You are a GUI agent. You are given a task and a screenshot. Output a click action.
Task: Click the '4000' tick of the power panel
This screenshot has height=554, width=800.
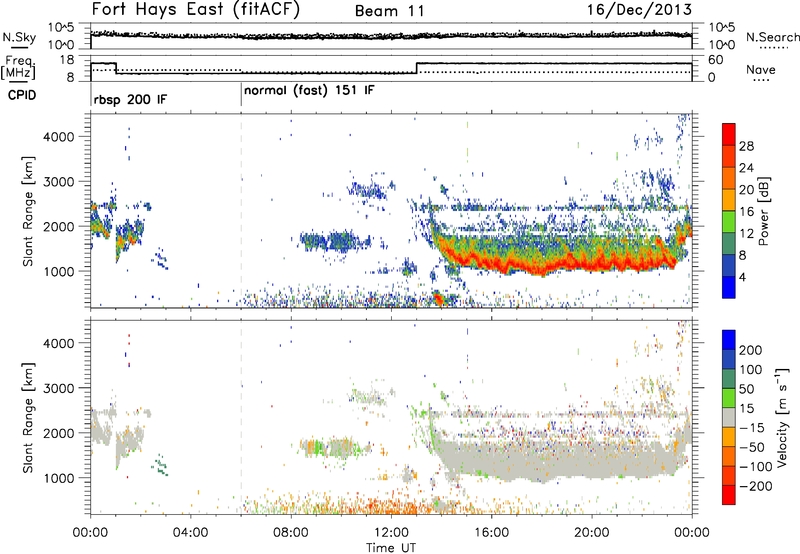(58, 137)
